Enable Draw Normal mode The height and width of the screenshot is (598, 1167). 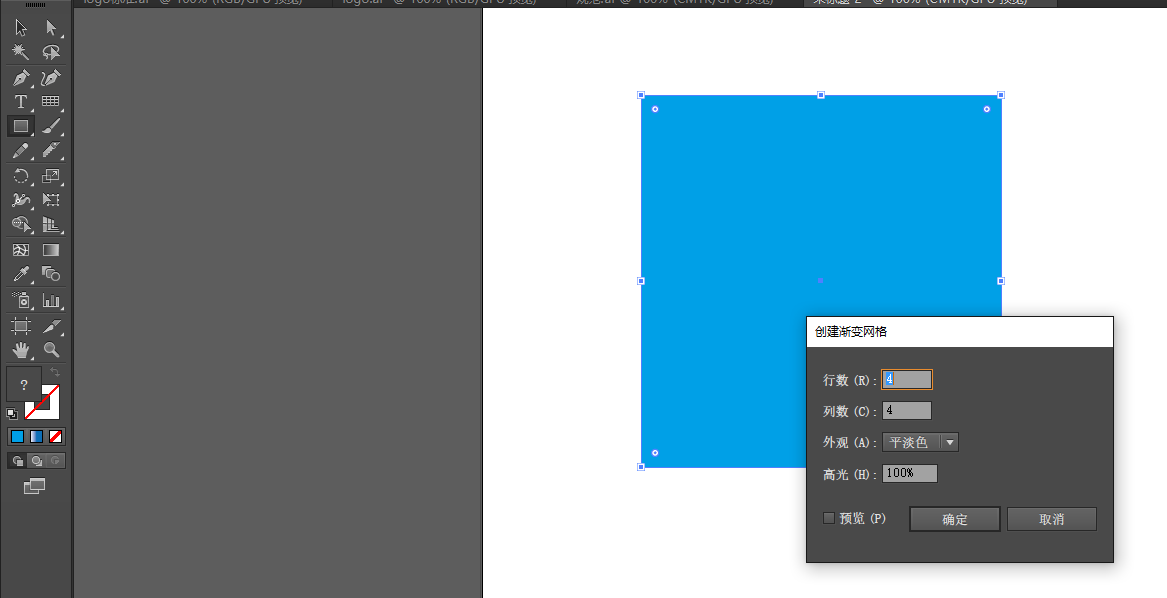click(x=17, y=461)
